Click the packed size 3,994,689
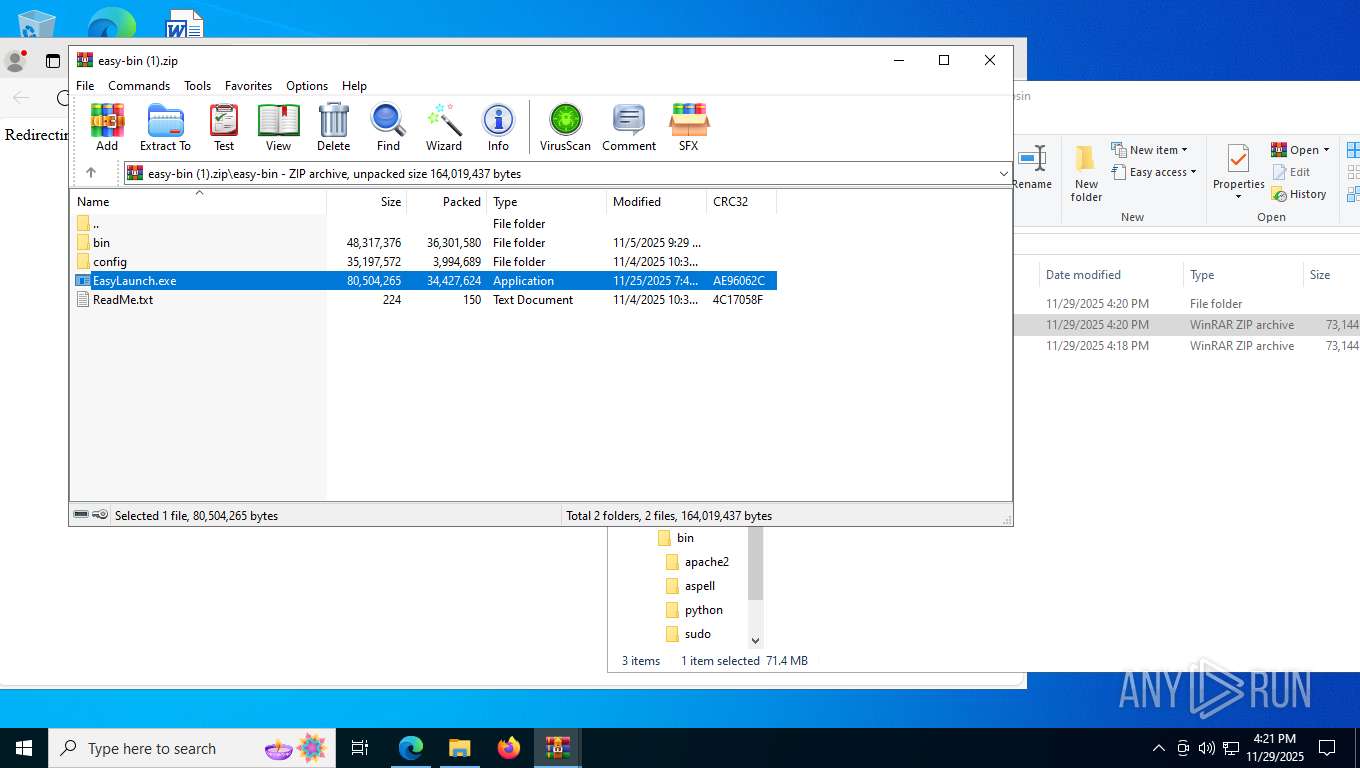Viewport: 1360px width, 768px height. pyautogui.click(x=457, y=261)
